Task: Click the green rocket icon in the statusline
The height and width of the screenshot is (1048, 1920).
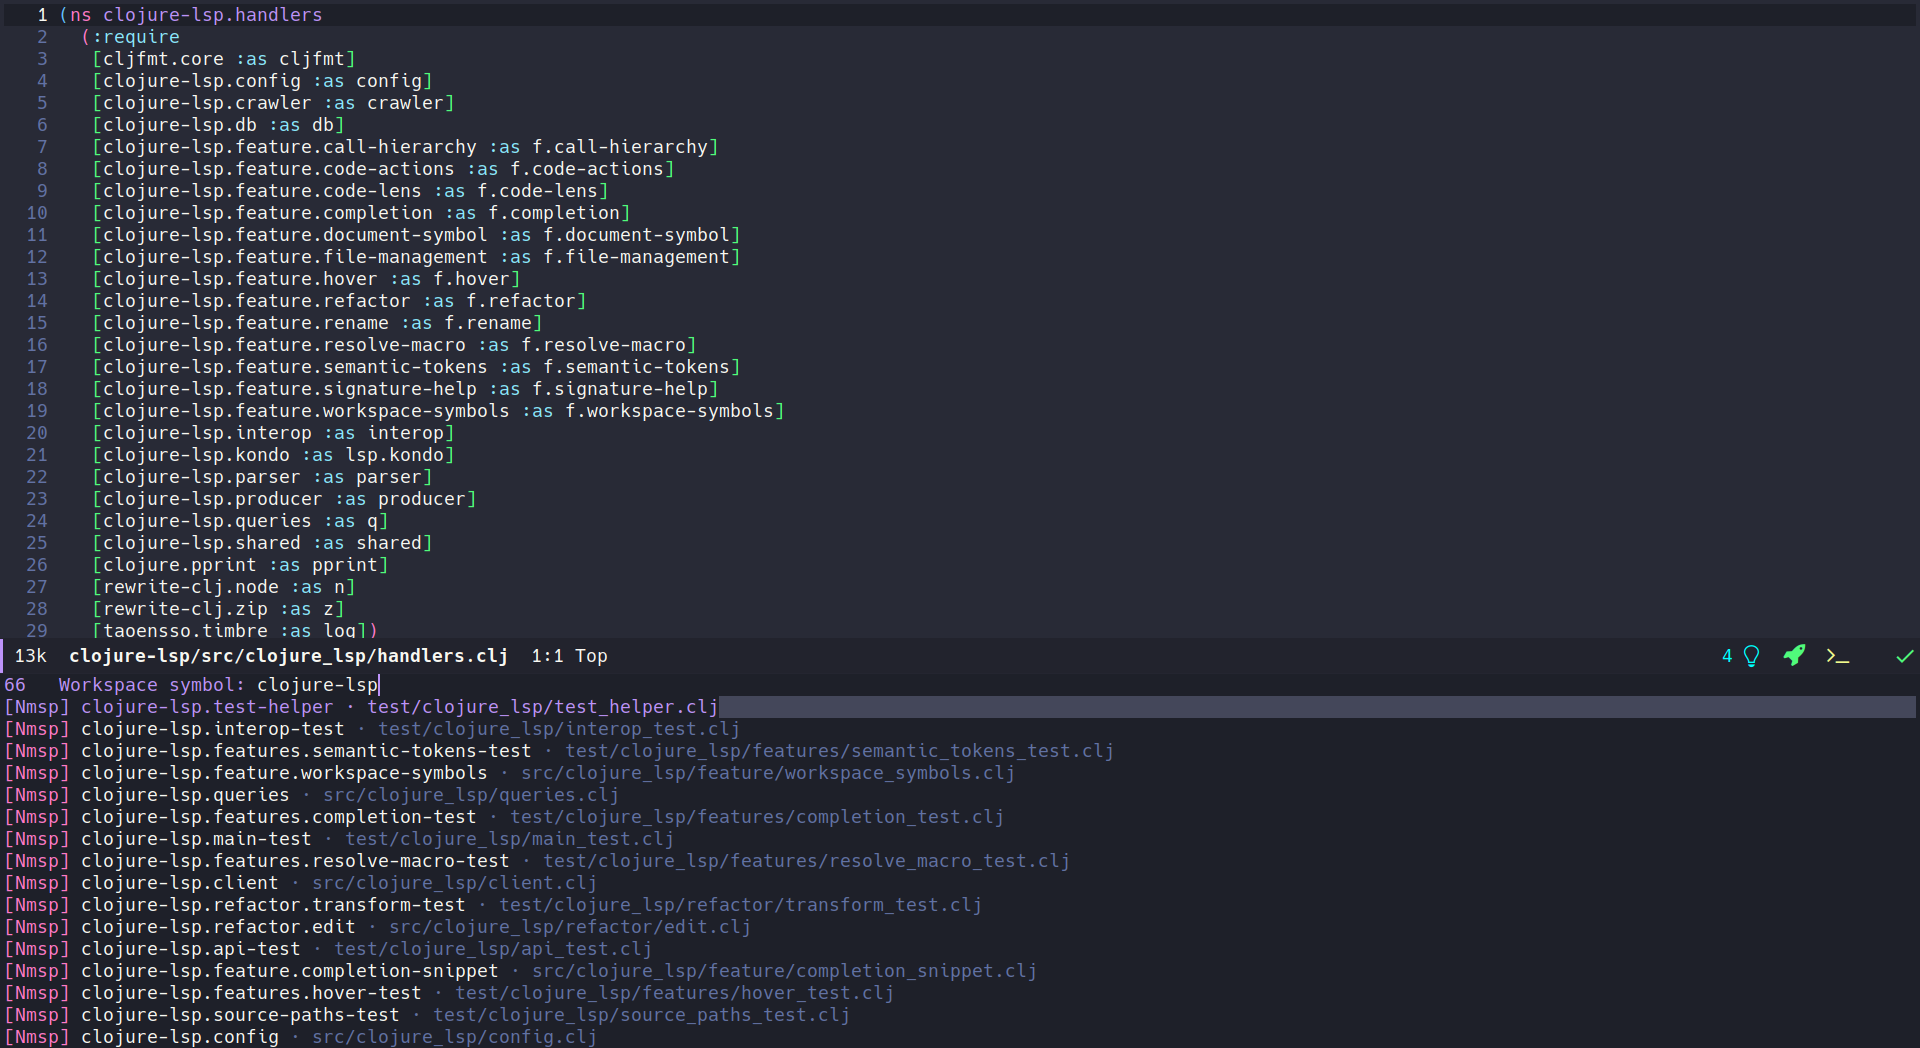Action: 1795,656
